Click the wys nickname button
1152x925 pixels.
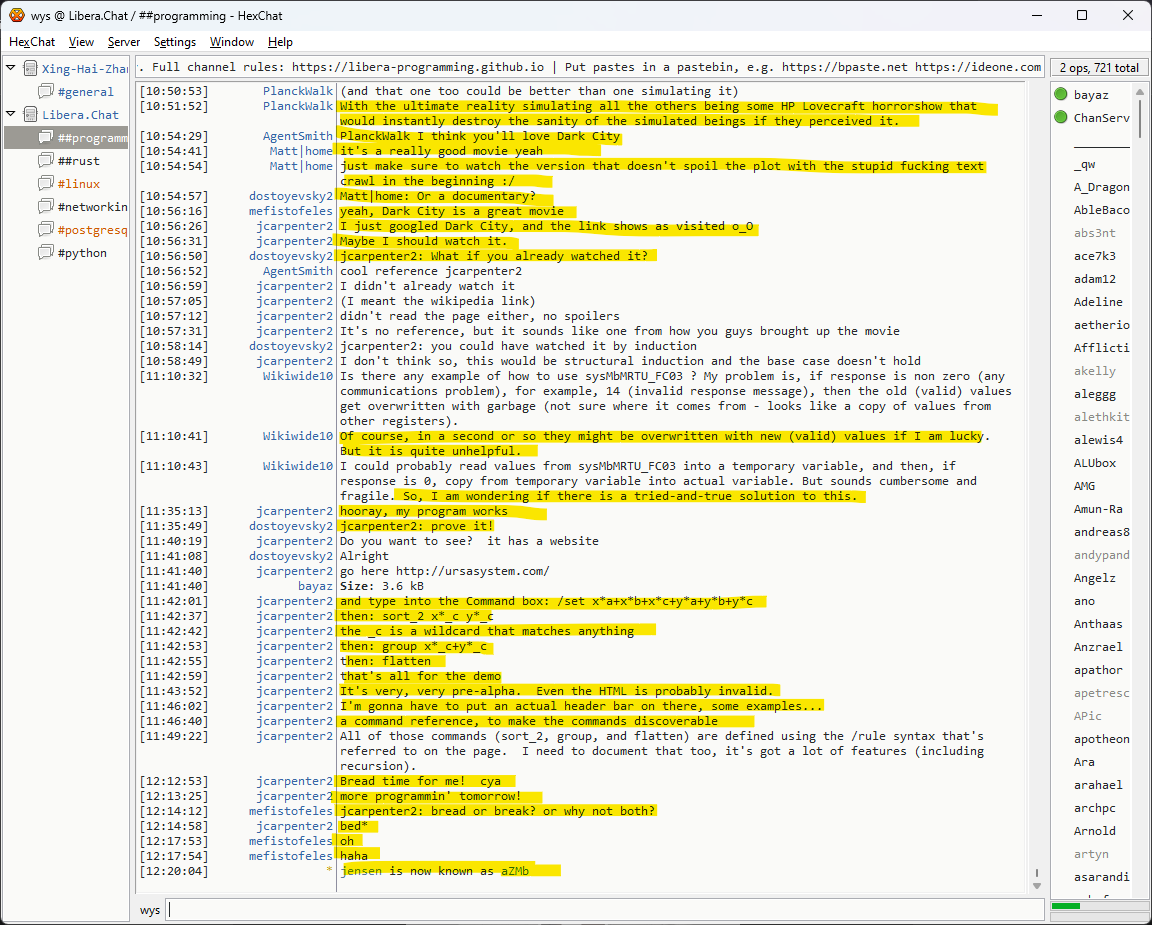[x=150, y=910]
